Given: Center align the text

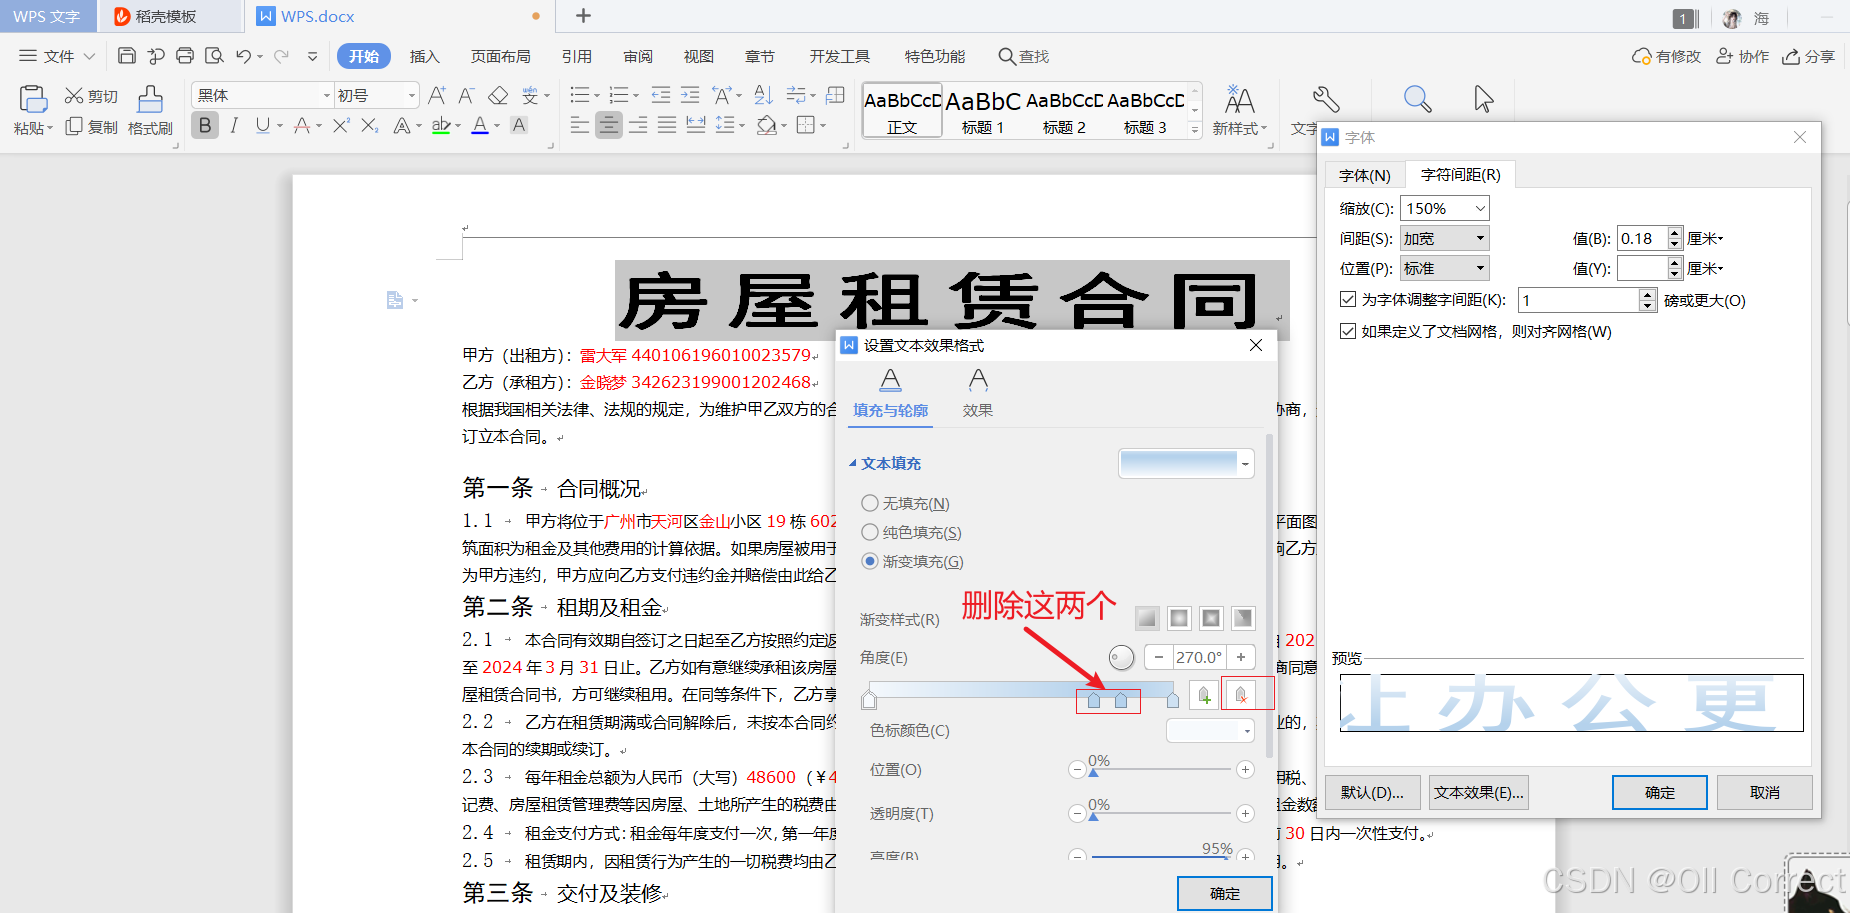Looking at the screenshot, I should click(x=608, y=125).
